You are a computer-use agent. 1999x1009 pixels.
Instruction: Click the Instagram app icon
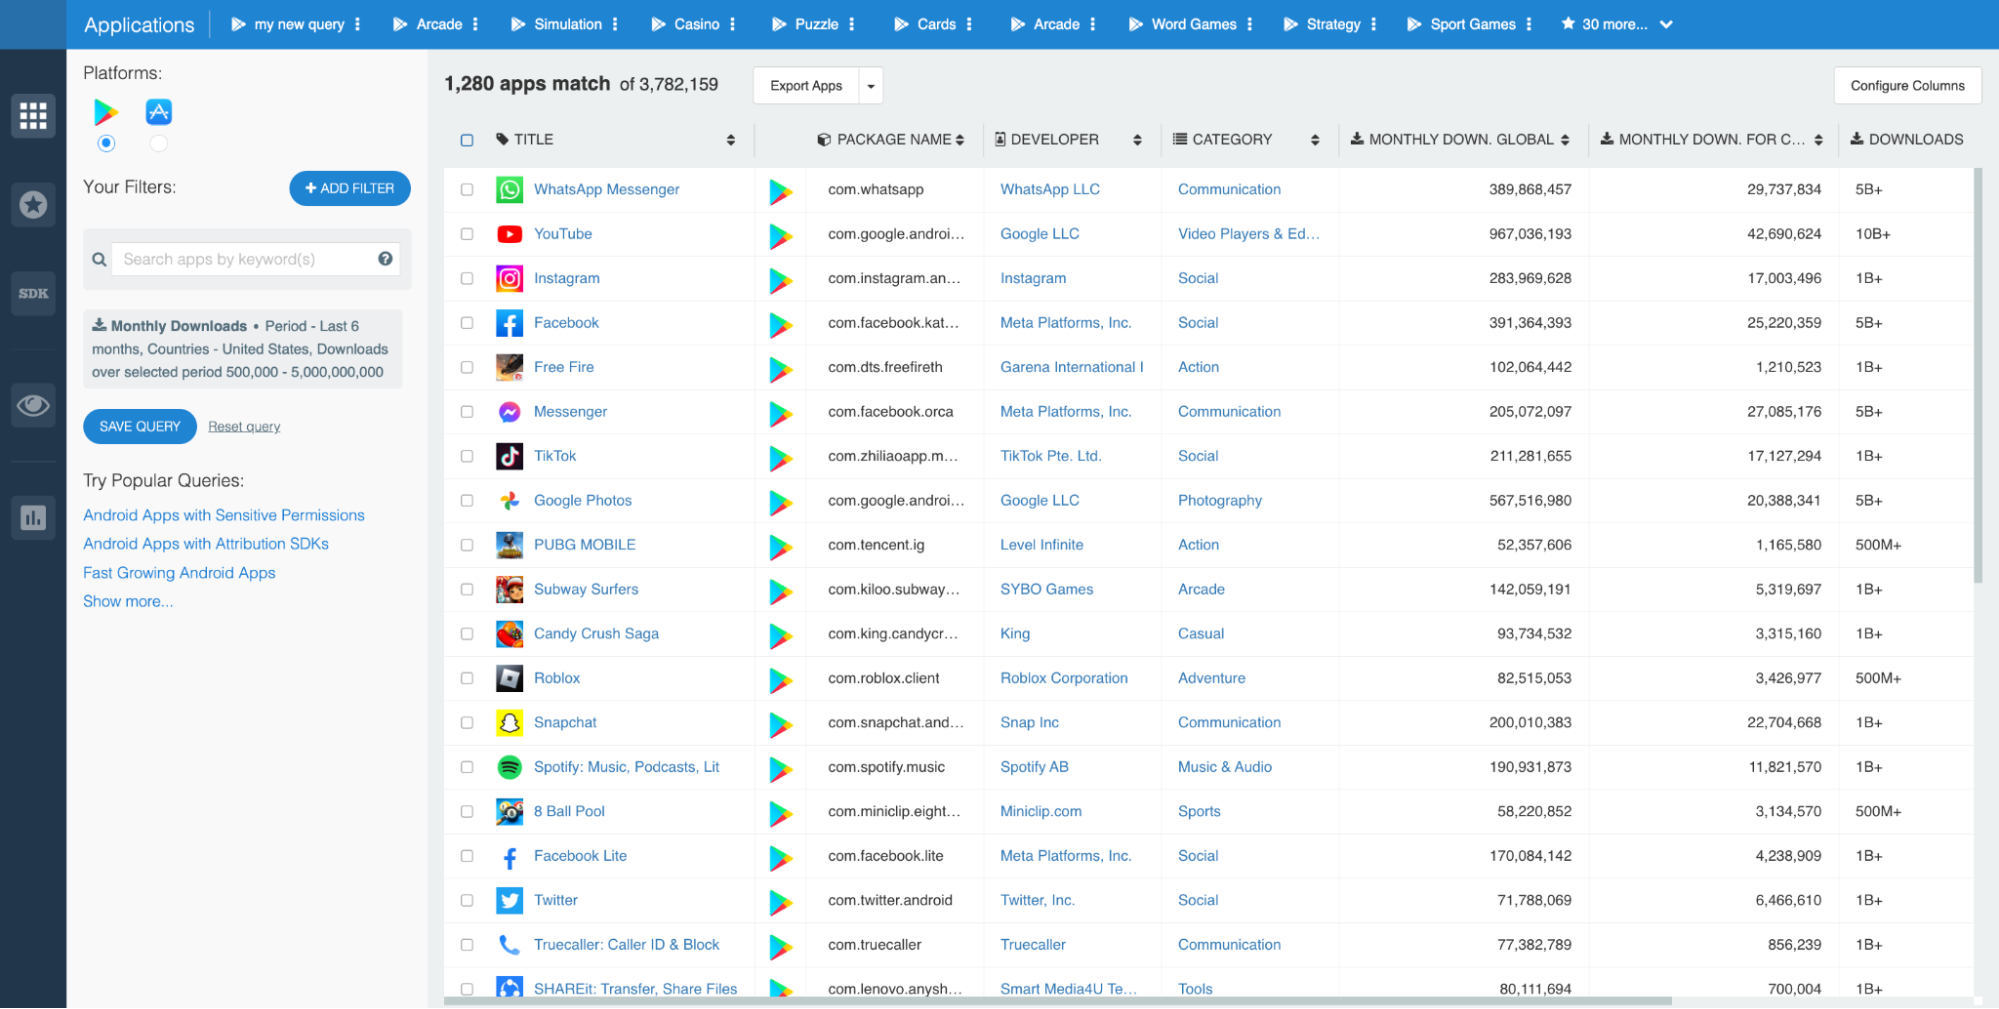(509, 279)
